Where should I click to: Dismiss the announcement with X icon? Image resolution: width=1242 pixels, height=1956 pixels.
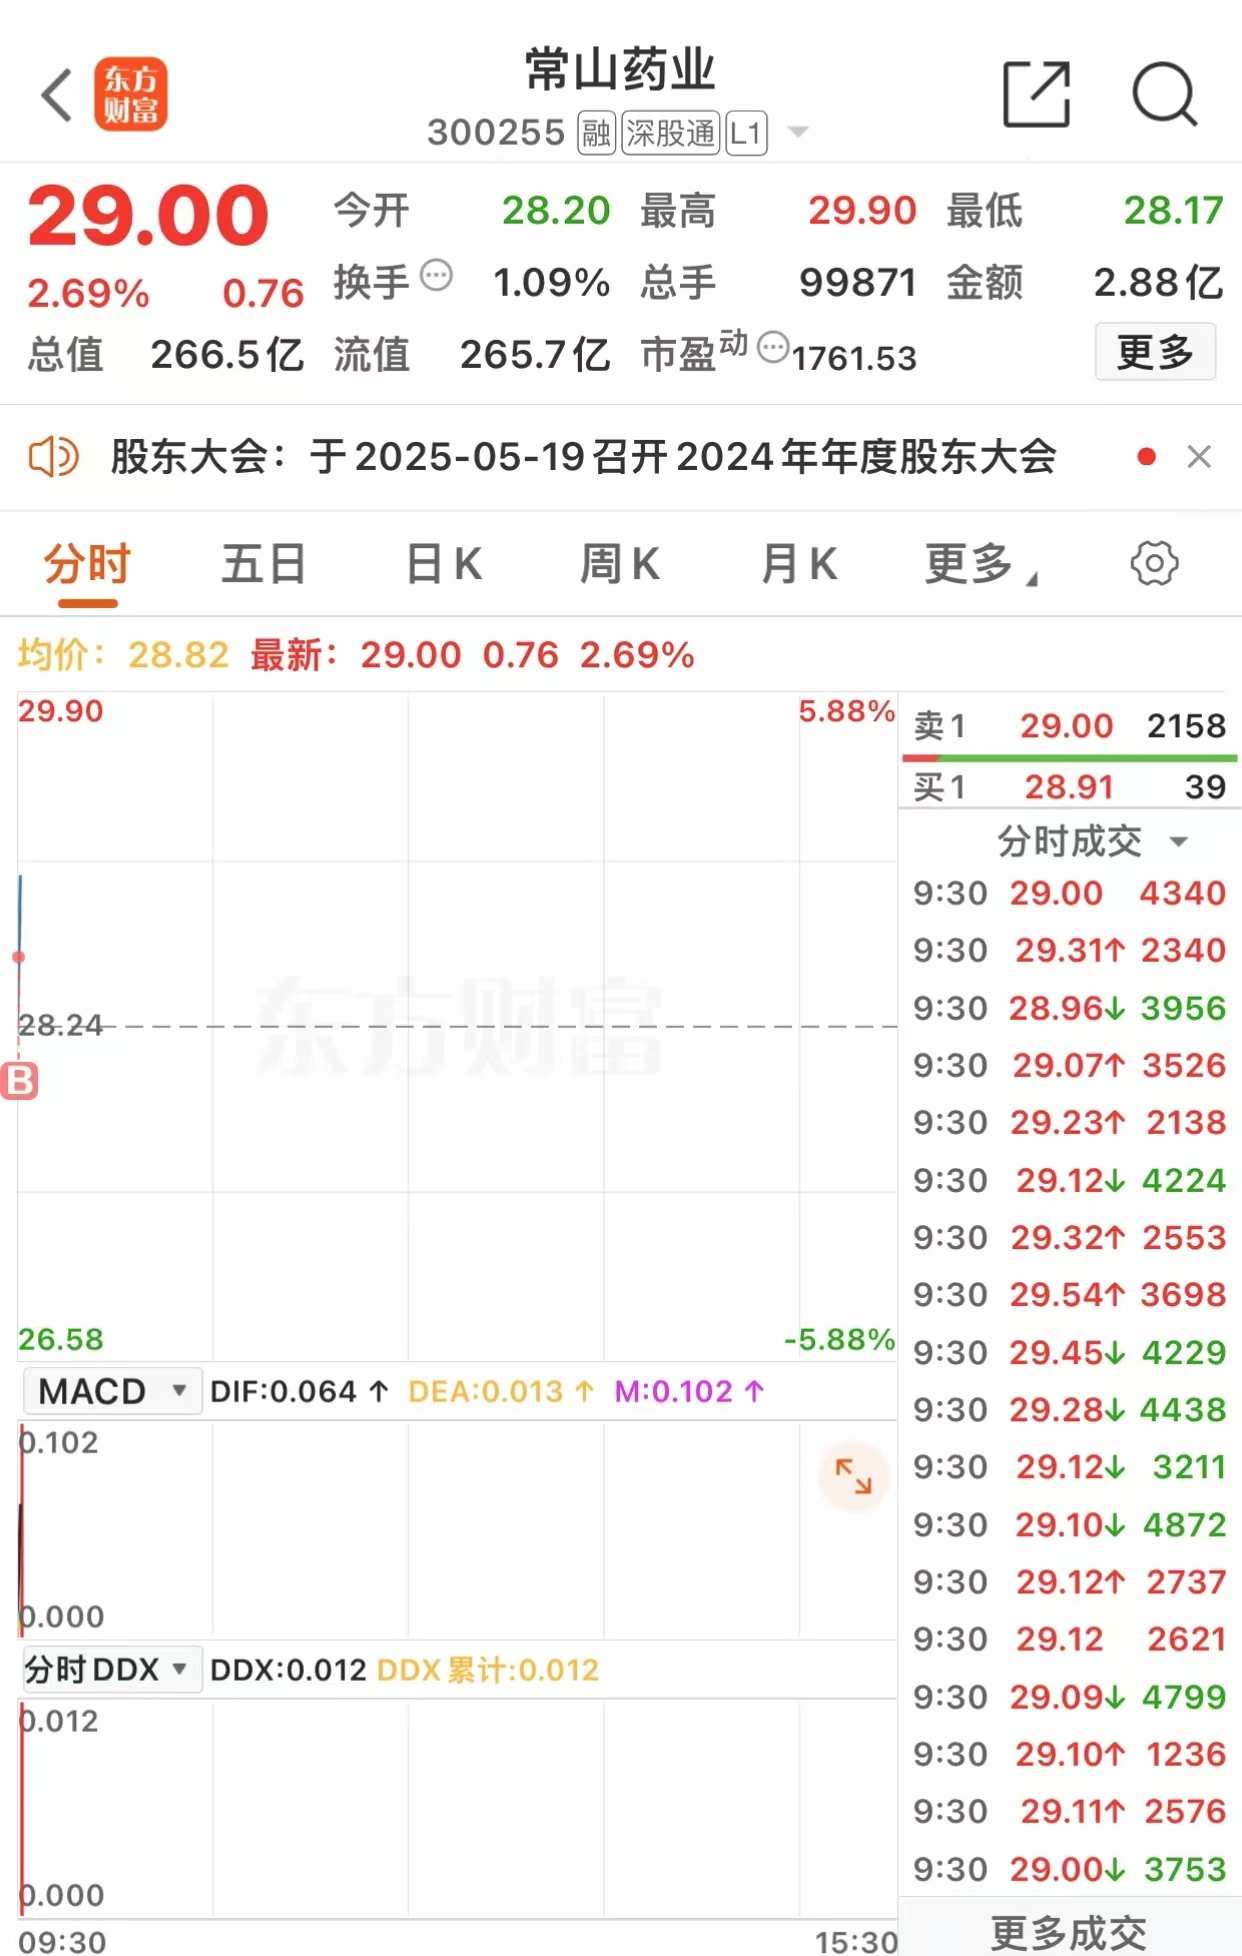[x=1199, y=457]
